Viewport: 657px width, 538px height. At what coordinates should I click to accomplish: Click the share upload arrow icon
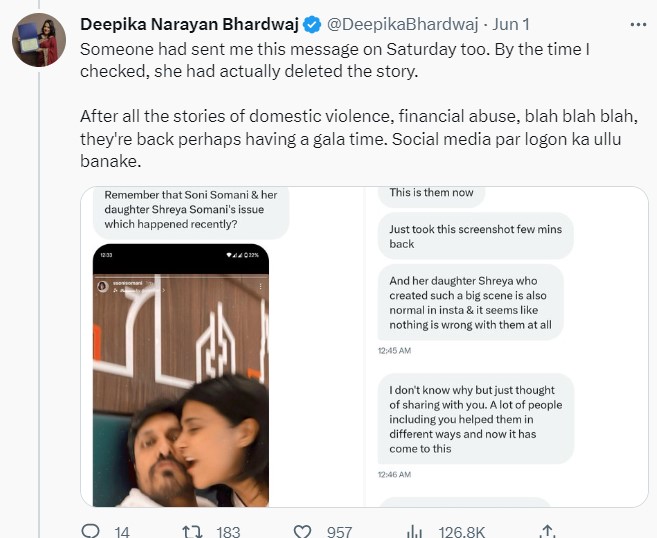(x=547, y=531)
